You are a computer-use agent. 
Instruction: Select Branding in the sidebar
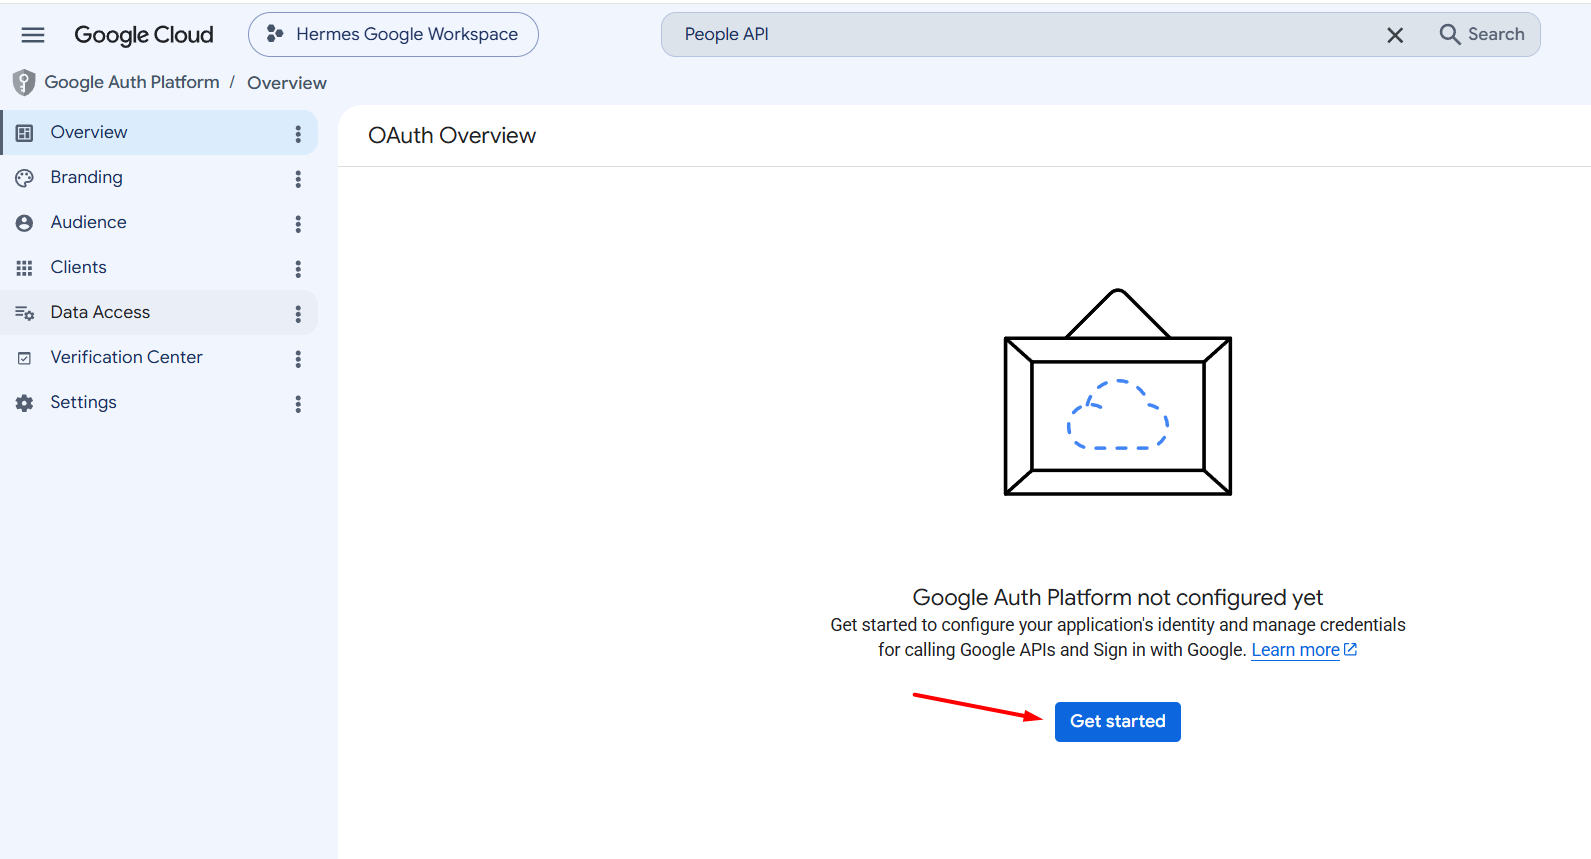point(160,177)
